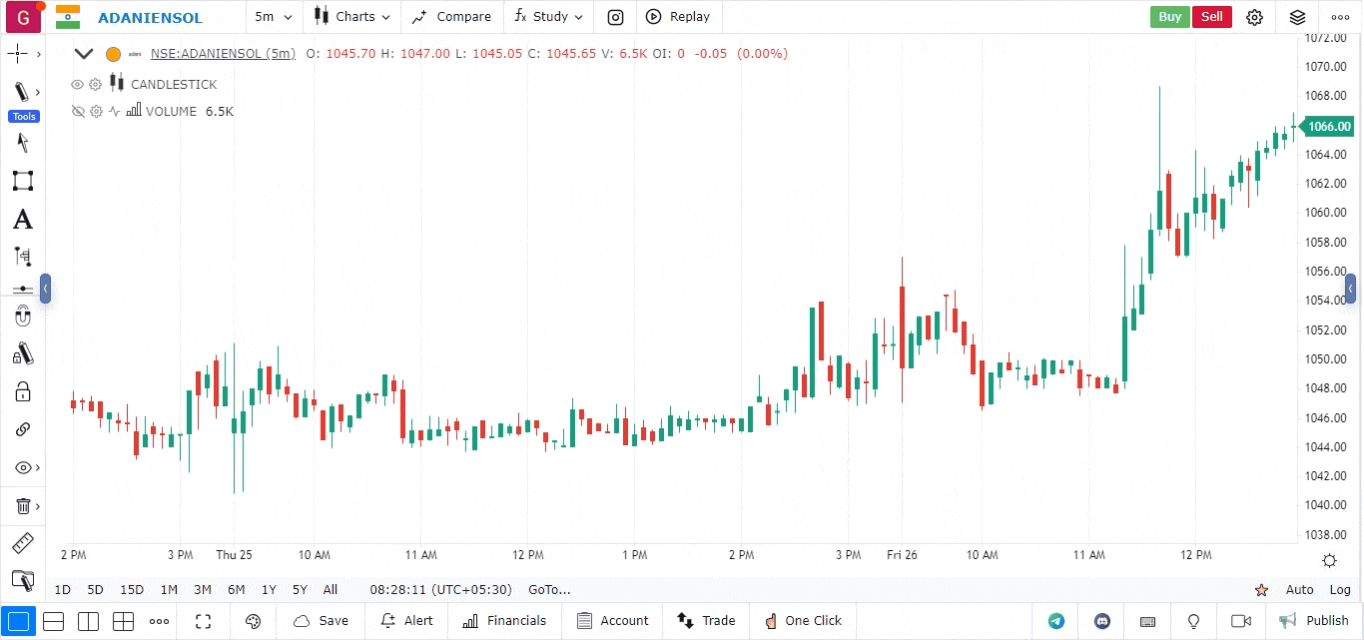Open the 5m interval dropdown
The image size is (1364, 640).
click(x=273, y=17)
